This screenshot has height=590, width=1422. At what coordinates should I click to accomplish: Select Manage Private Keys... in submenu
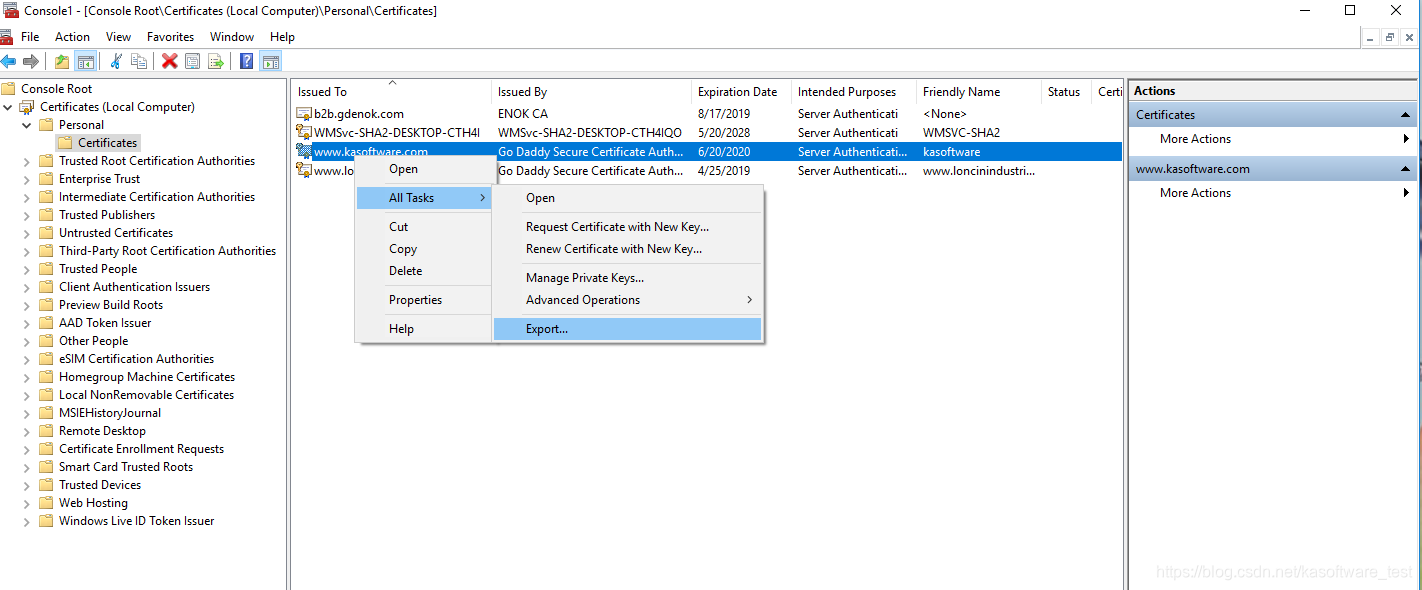coord(628,278)
